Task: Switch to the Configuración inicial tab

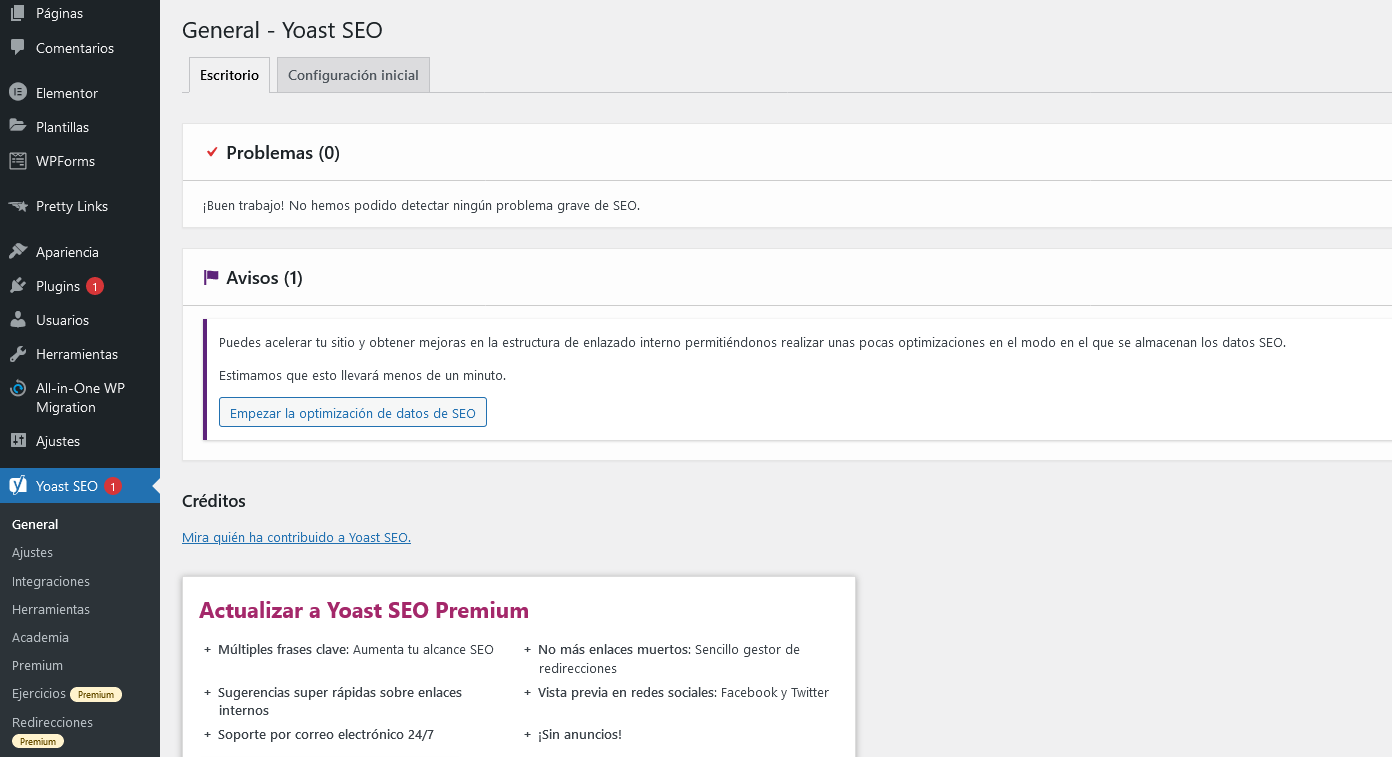Action: point(353,76)
